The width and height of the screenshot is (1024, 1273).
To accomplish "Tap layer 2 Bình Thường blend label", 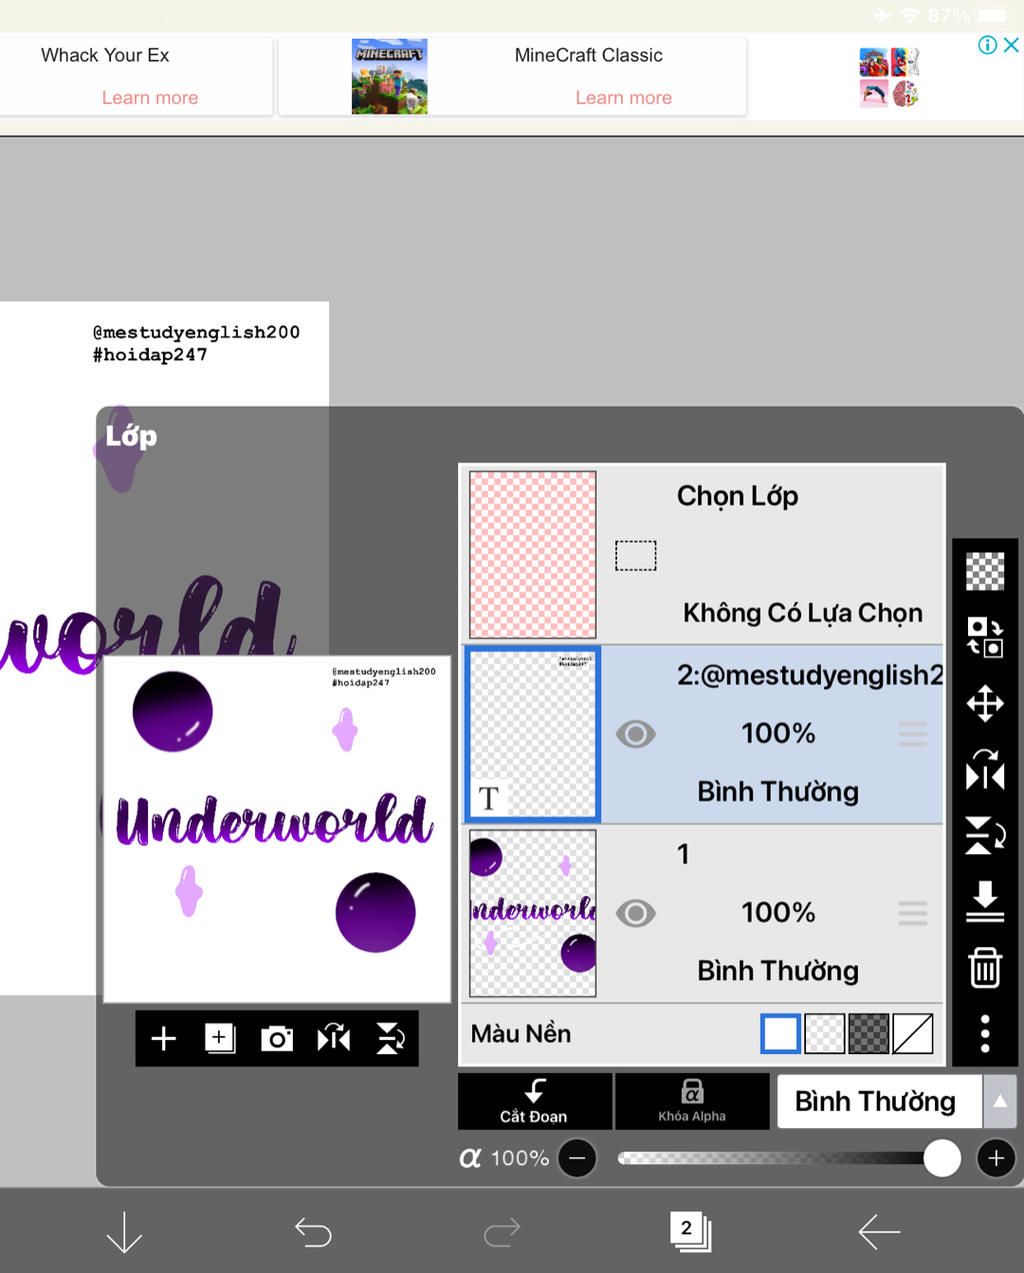I will [778, 792].
